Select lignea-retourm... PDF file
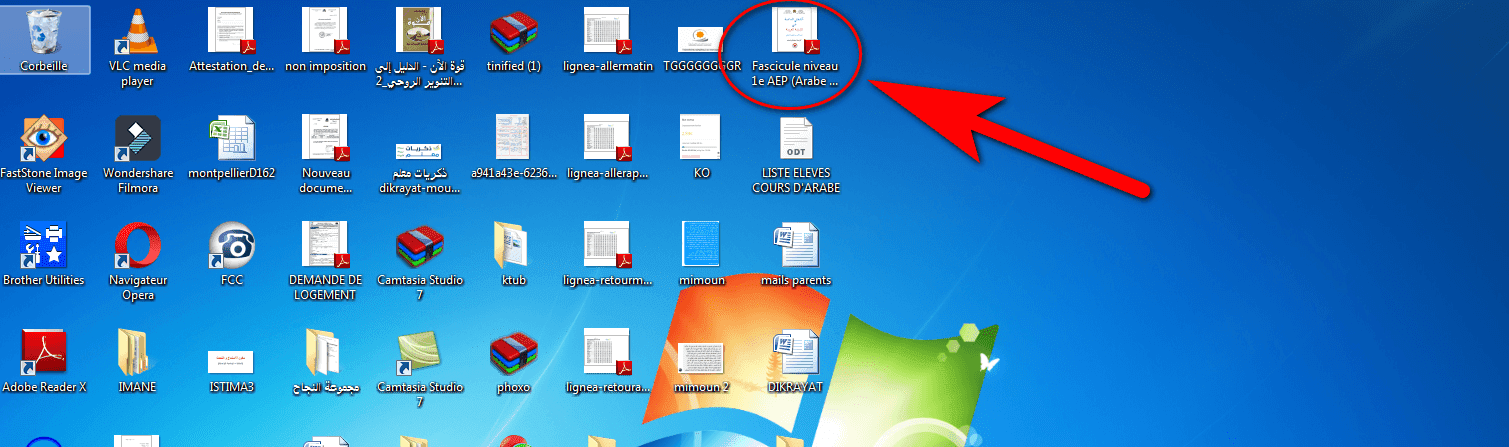This screenshot has height=447, width=1509. click(x=607, y=254)
